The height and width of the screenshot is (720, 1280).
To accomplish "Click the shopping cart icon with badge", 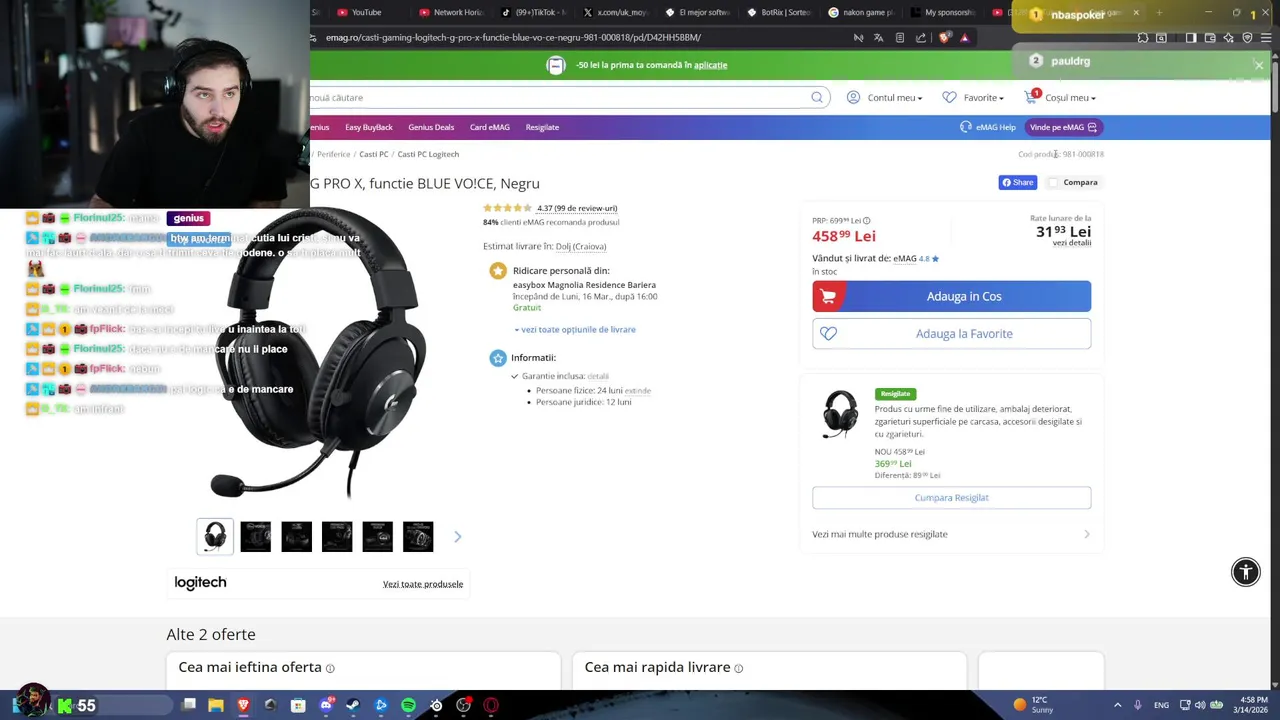I will click(x=1031, y=97).
